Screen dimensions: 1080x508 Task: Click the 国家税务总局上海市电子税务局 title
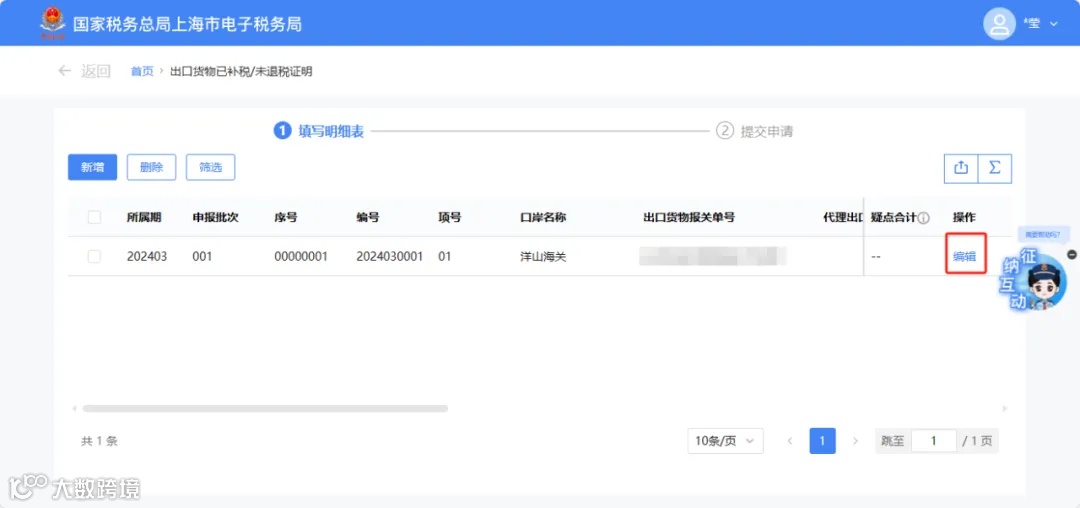pos(187,24)
